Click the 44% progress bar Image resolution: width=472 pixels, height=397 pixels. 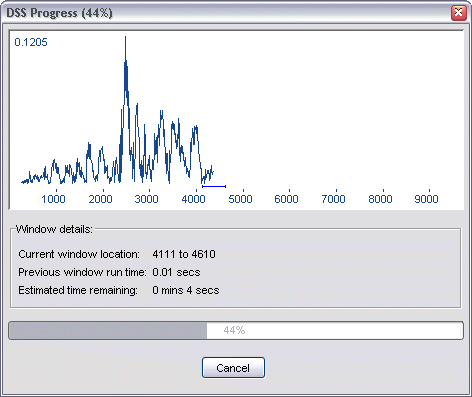[x=236, y=330]
